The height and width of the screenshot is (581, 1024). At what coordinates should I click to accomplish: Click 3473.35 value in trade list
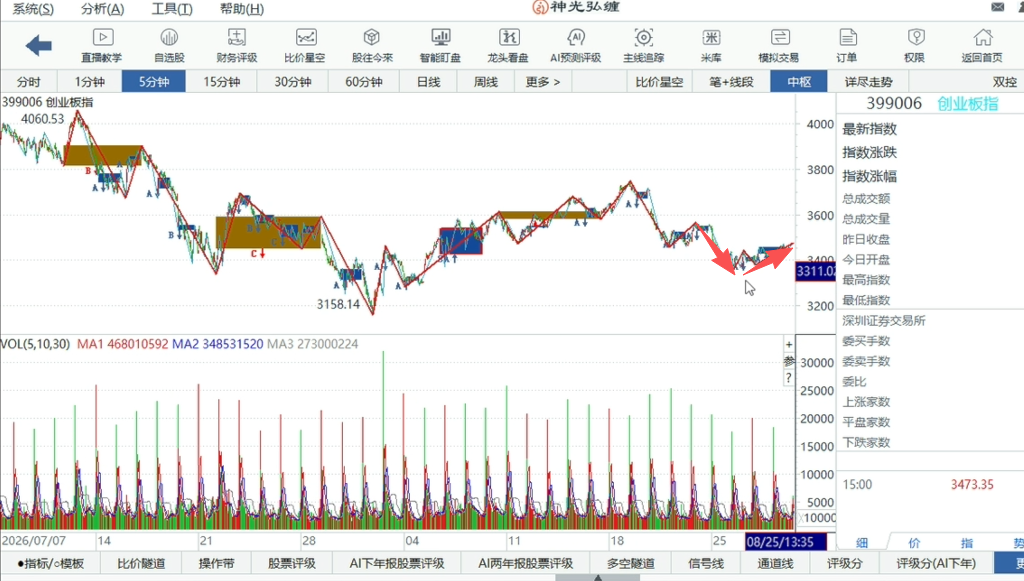point(972,484)
